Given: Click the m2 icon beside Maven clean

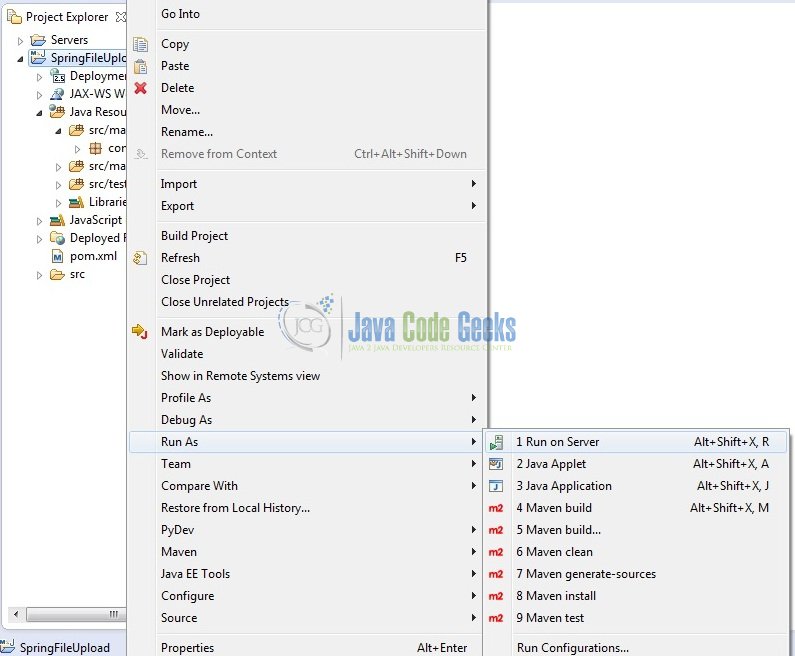Looking at the screenshot, I should point(496,552).
